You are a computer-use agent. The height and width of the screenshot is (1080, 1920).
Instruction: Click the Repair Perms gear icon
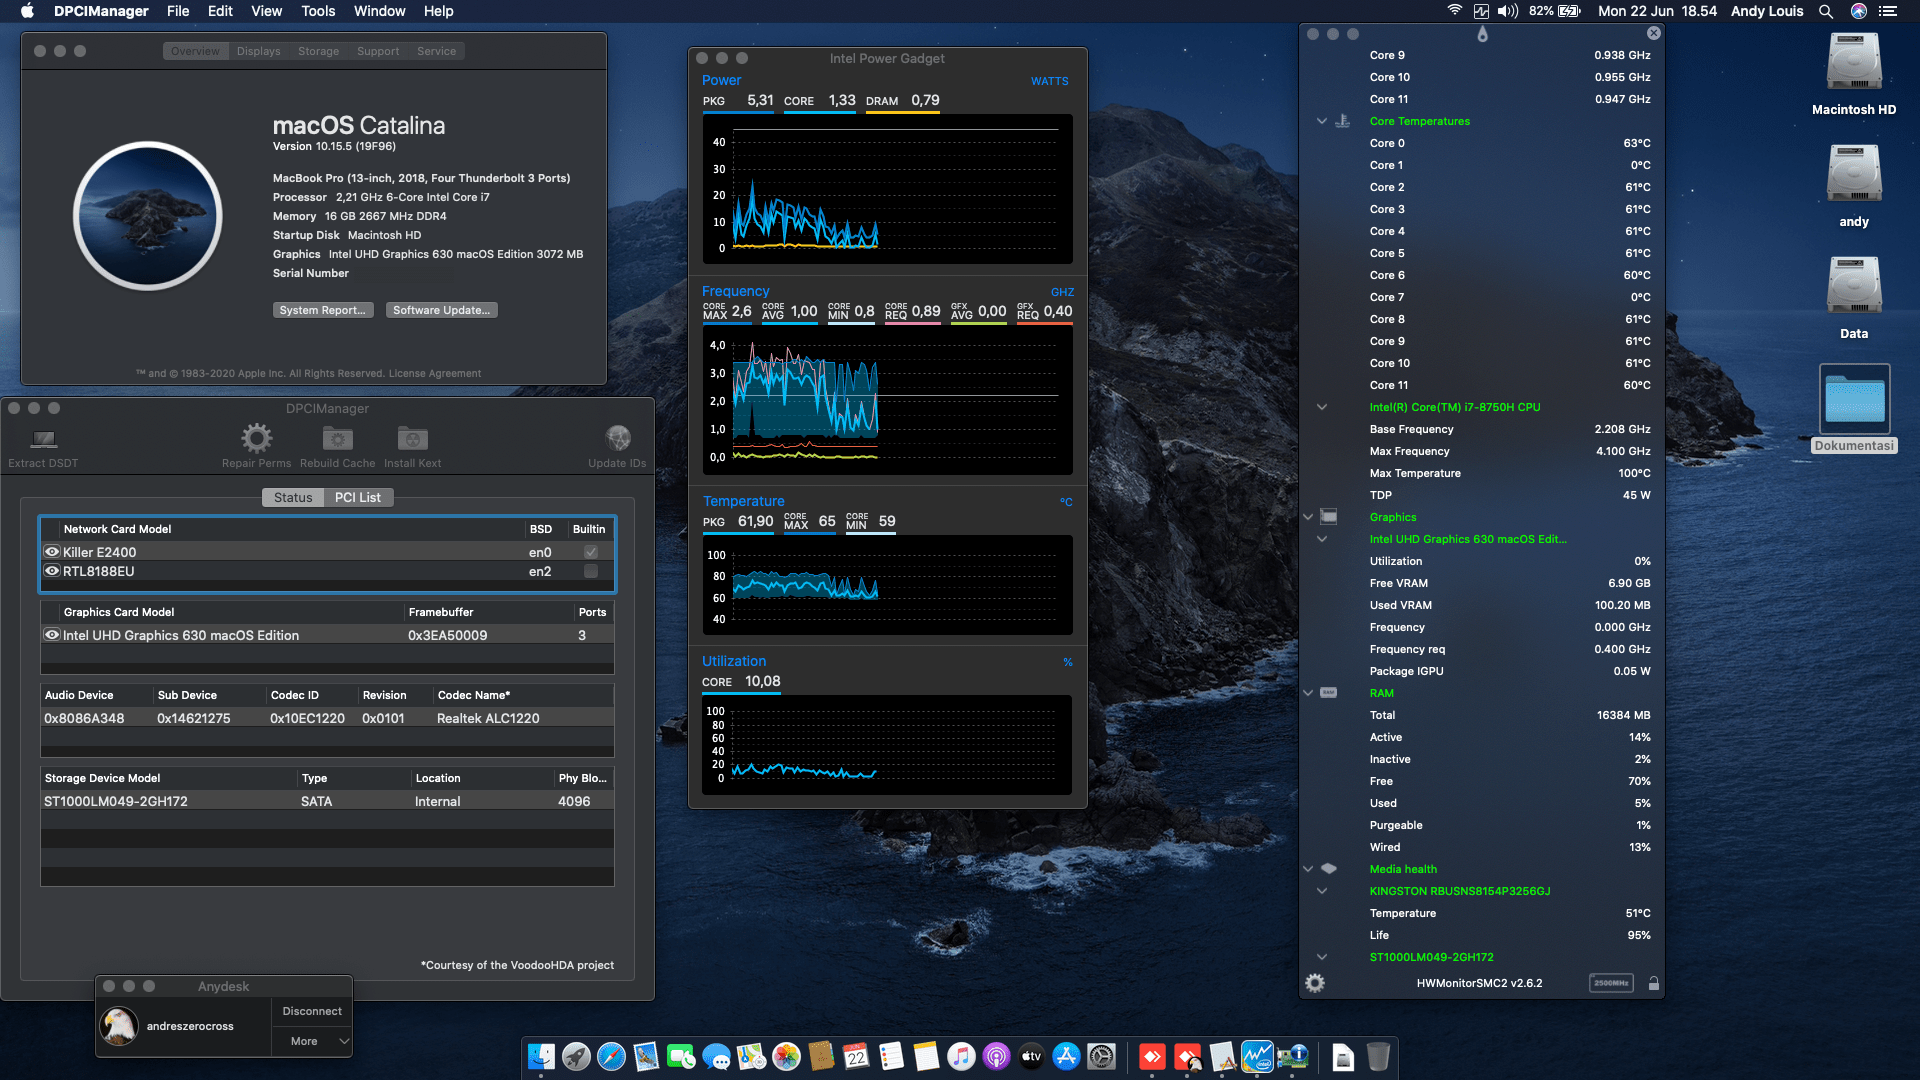pyautogui.click(x=256, y=438)
